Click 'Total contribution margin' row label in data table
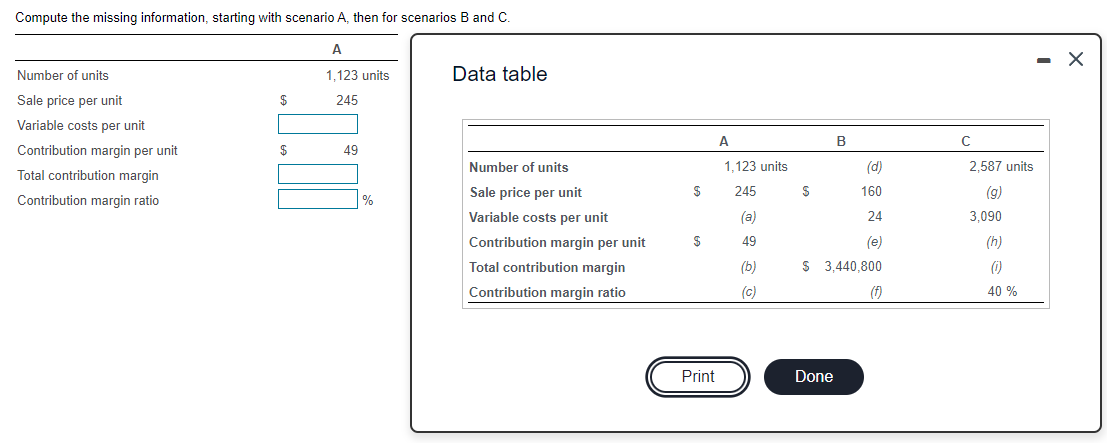1107x443 pixels. 547,268
